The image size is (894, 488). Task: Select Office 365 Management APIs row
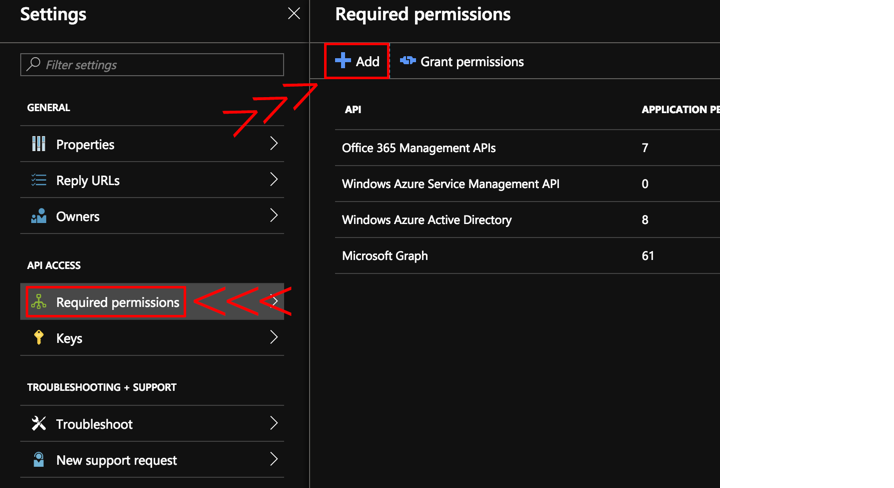point(527,148)
